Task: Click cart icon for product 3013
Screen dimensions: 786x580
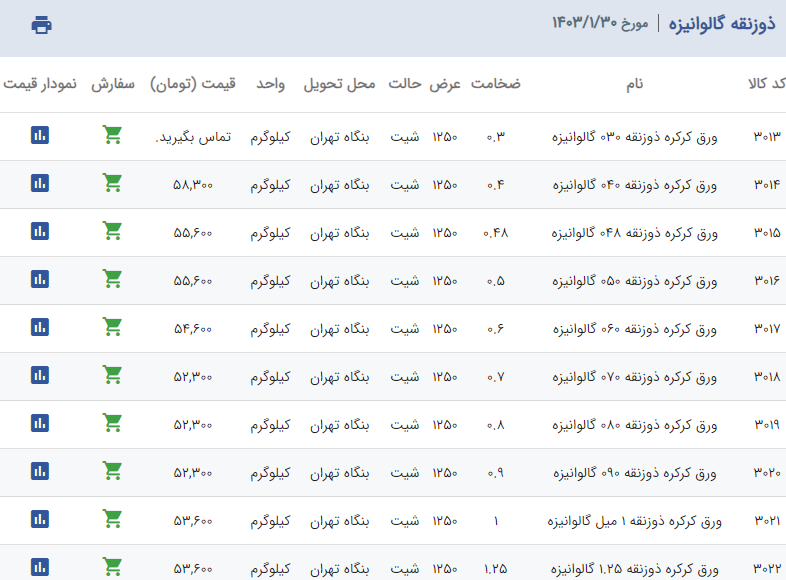Action: (x=112, y=135)
